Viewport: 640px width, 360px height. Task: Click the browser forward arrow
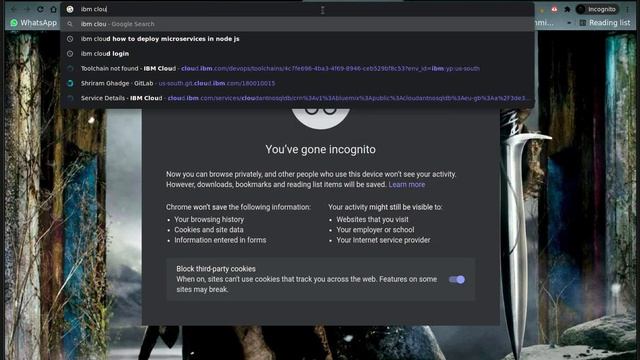27,9
